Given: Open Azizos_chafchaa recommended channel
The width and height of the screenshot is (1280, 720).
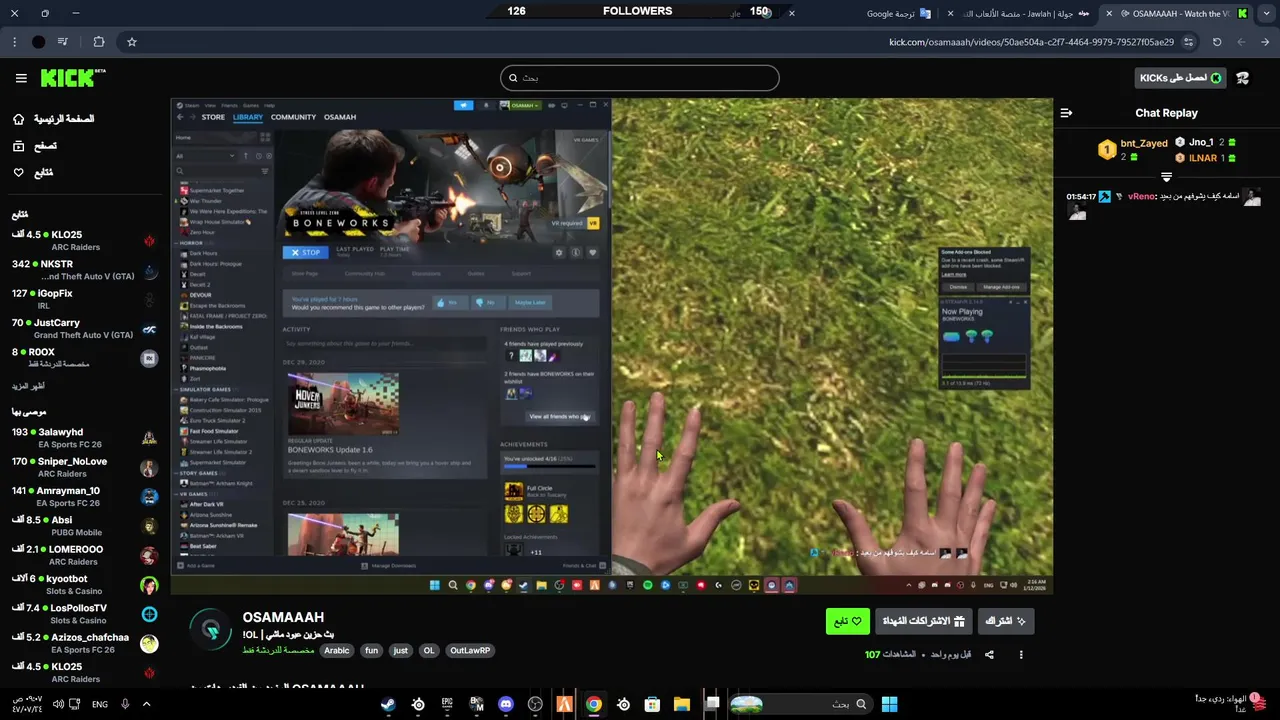Looking at the screenshot, I should pos(85,643).
